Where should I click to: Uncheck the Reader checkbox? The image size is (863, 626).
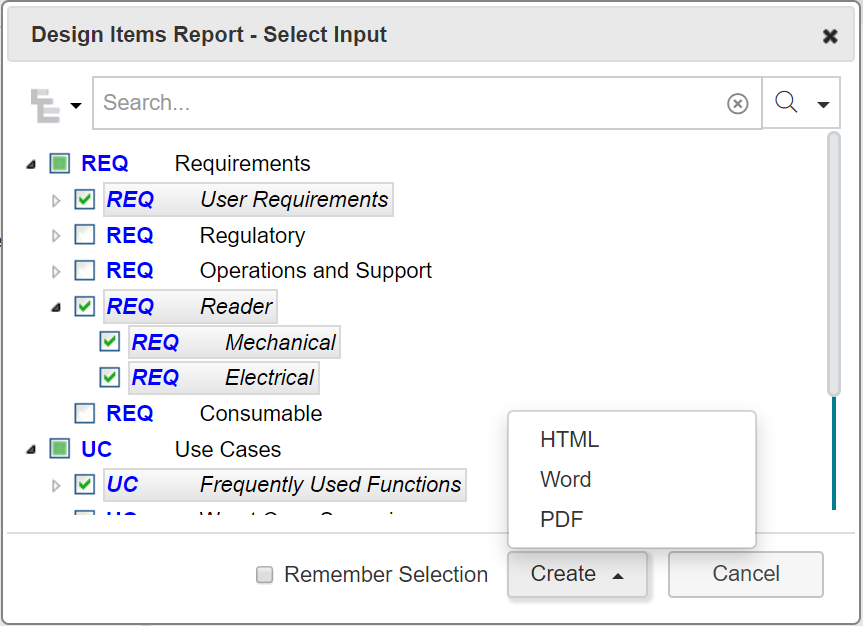point(85,306)
